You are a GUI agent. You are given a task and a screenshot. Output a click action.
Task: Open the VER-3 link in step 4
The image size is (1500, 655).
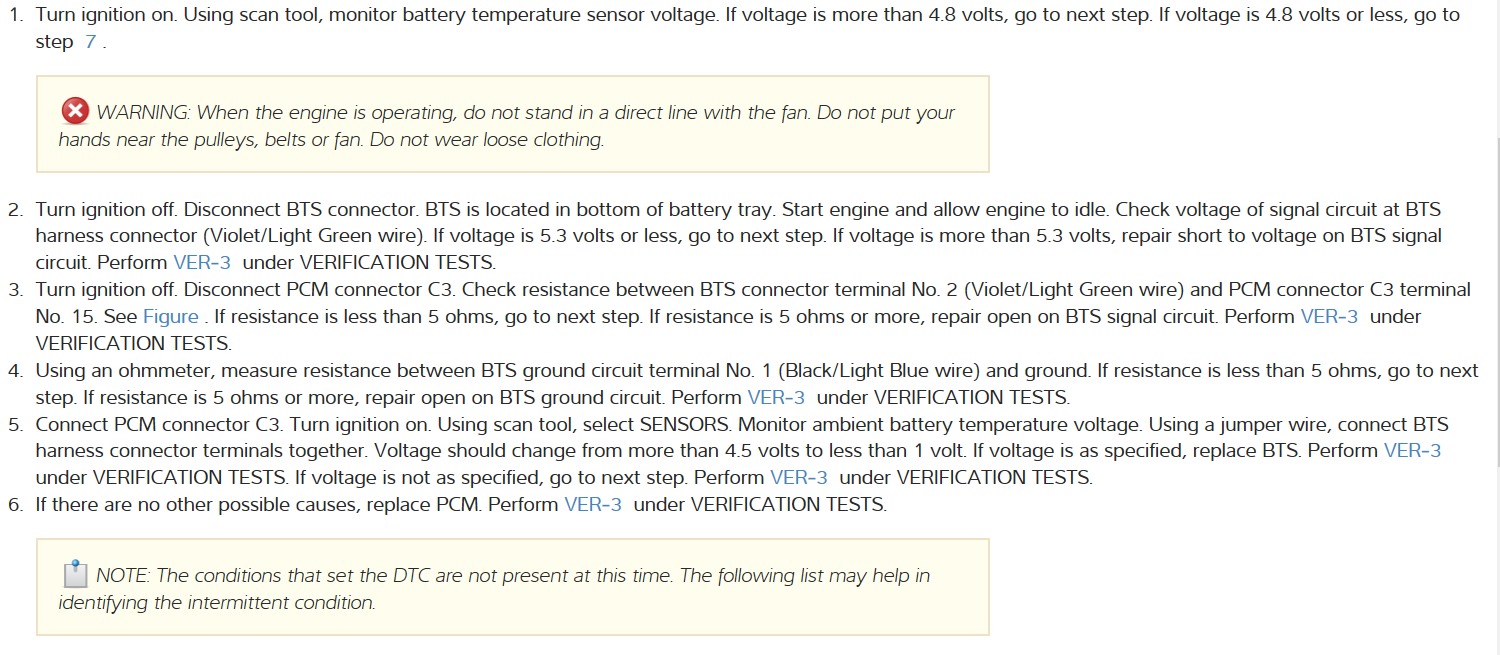pyautogui.click(x=776, y=397)
